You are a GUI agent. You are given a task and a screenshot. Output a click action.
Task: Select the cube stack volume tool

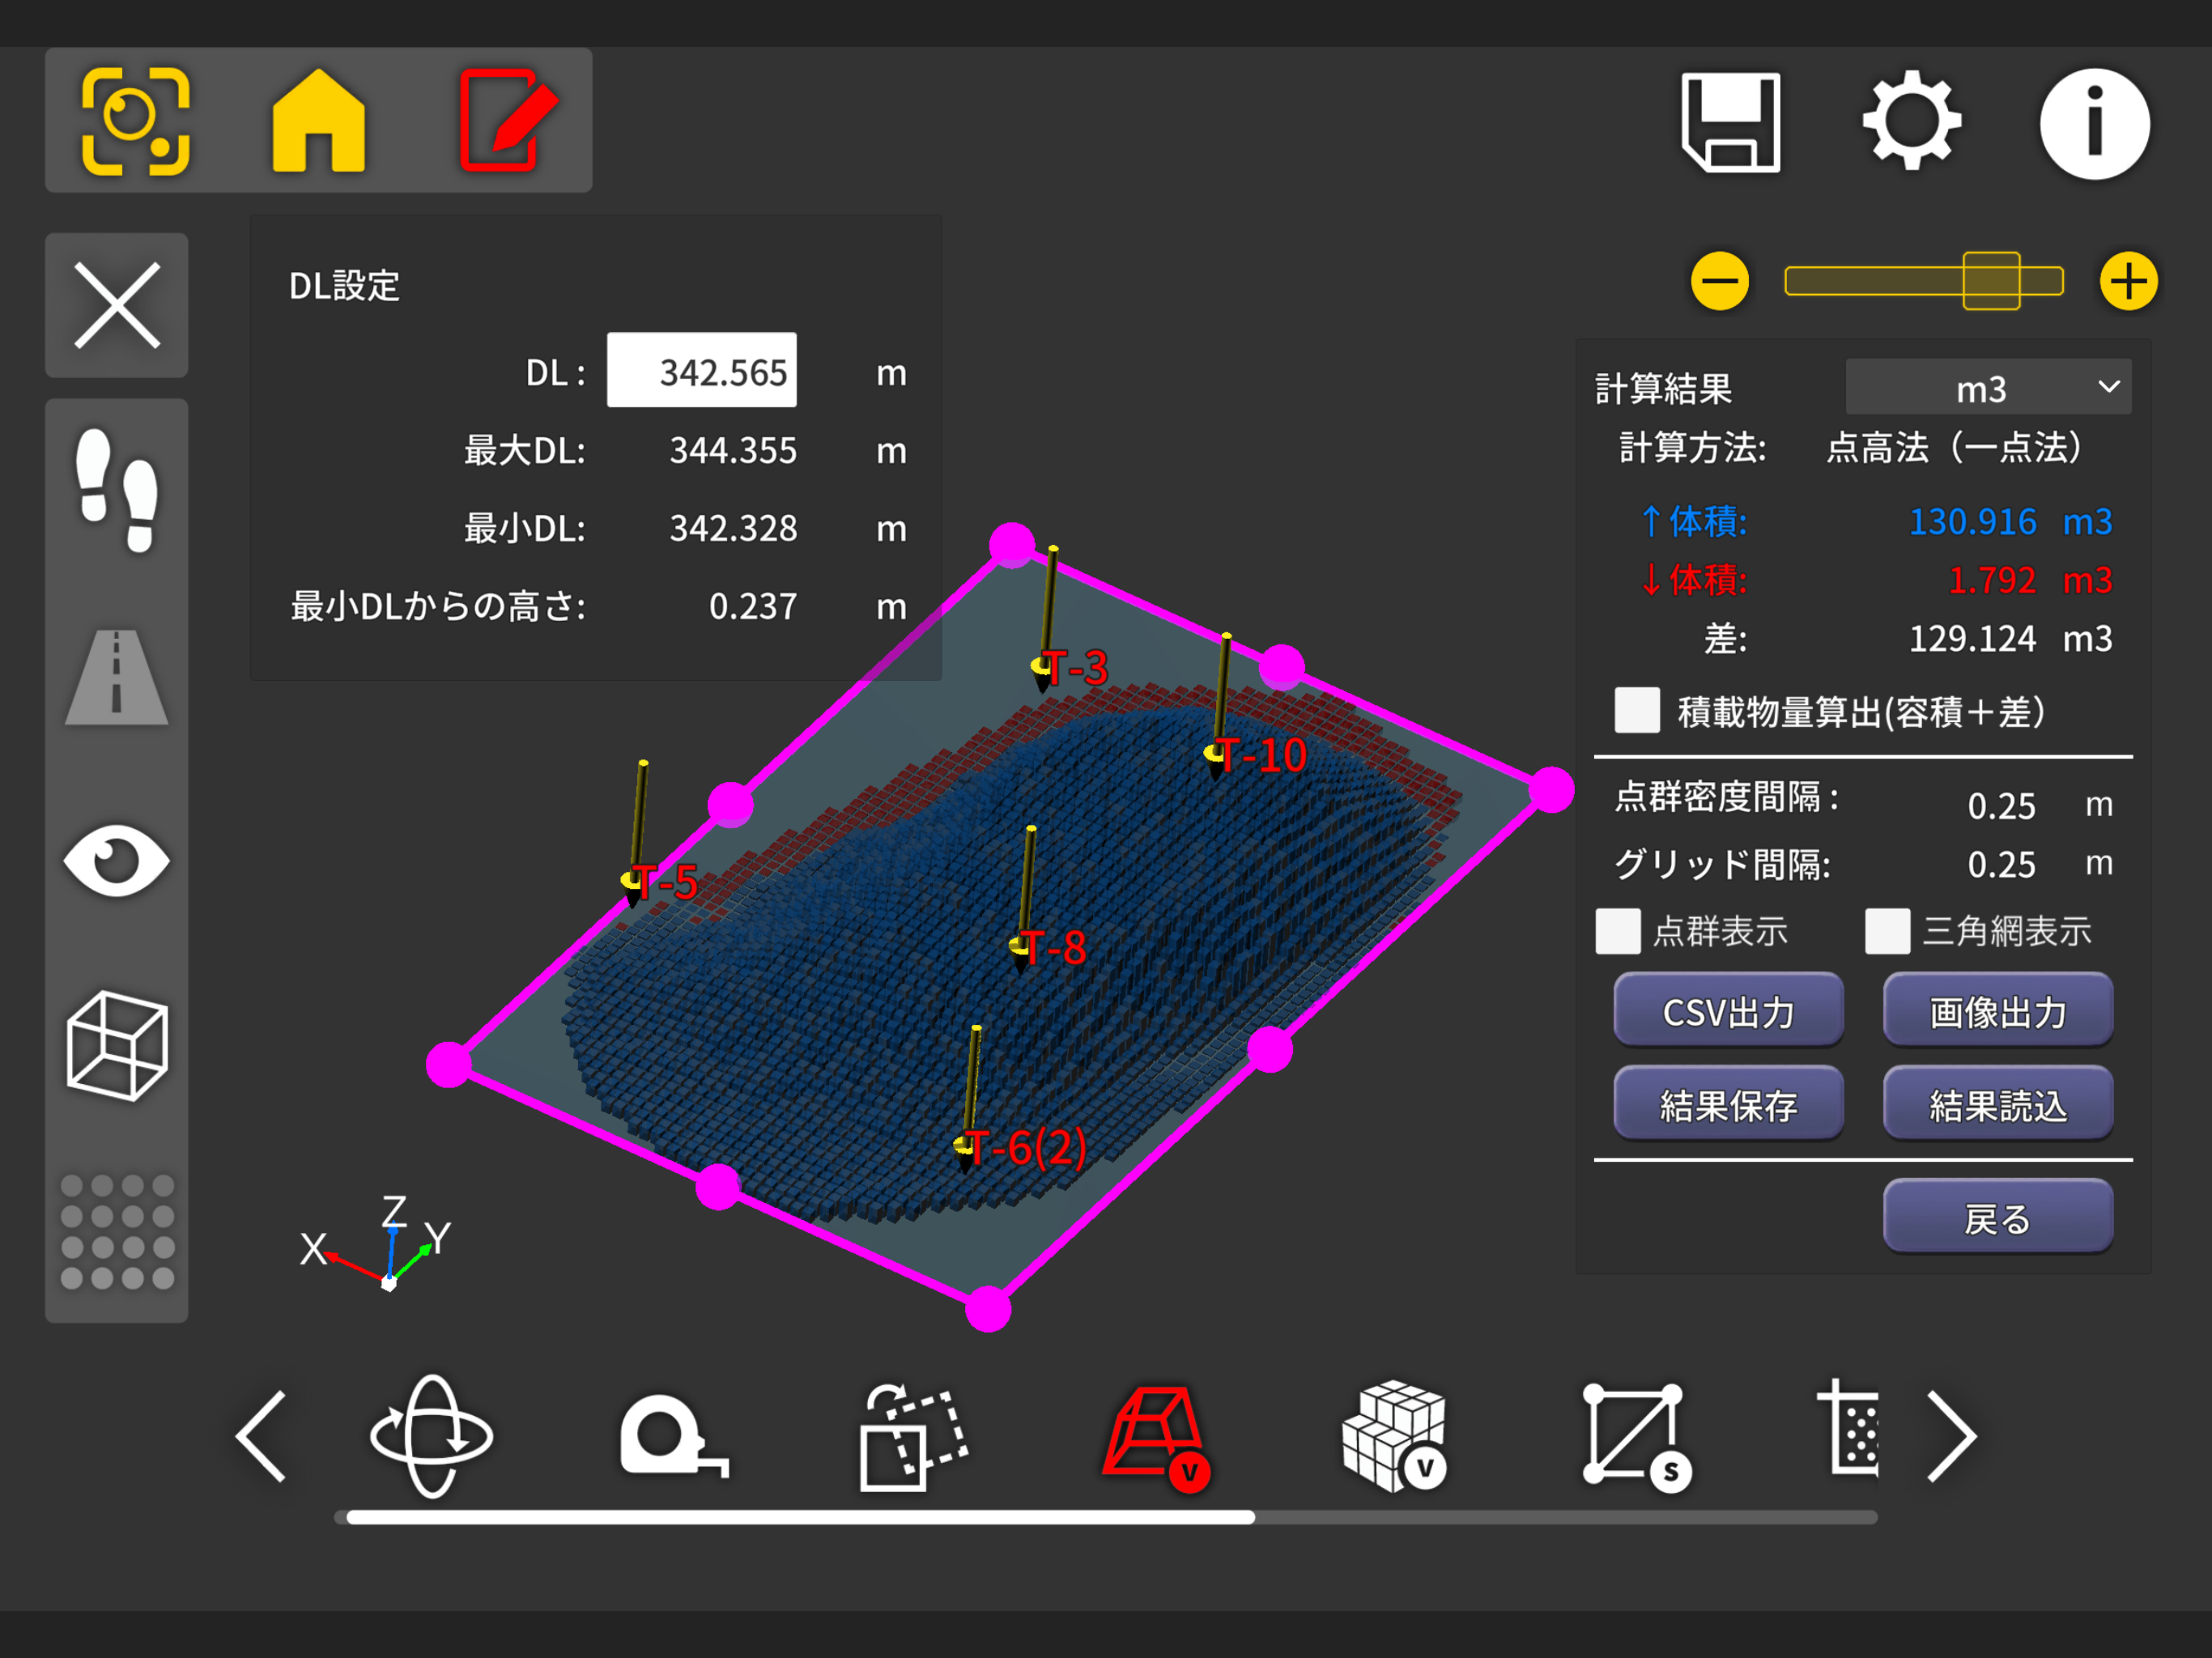(1394, 1436)
